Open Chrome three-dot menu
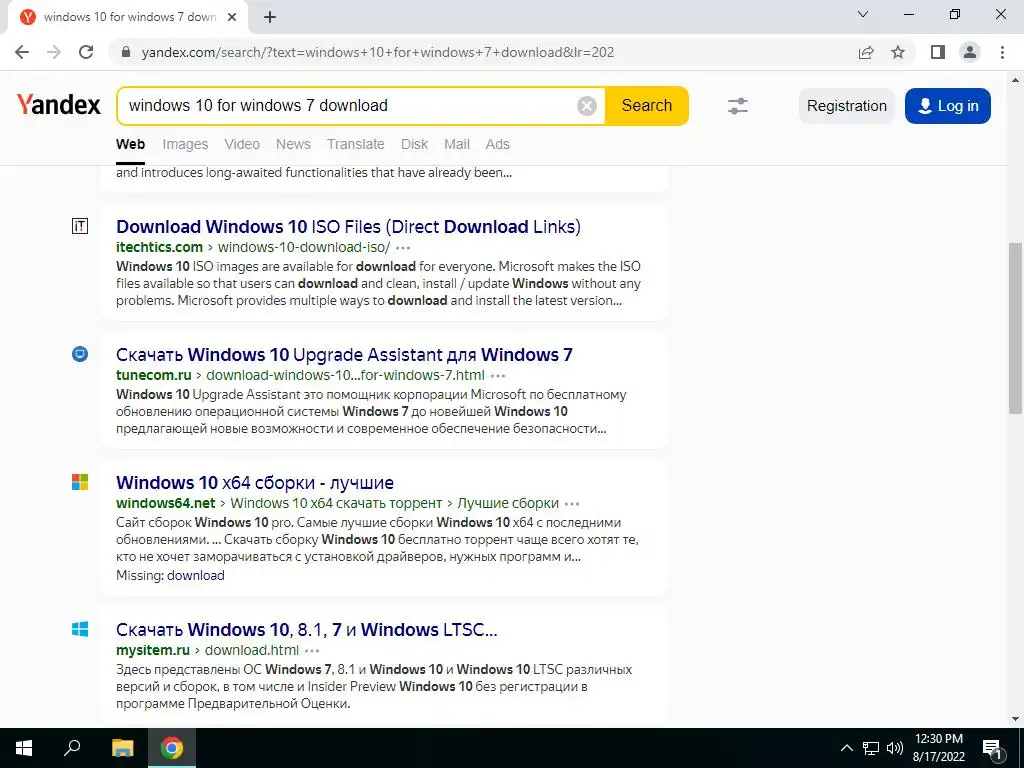 (1002, 52)
